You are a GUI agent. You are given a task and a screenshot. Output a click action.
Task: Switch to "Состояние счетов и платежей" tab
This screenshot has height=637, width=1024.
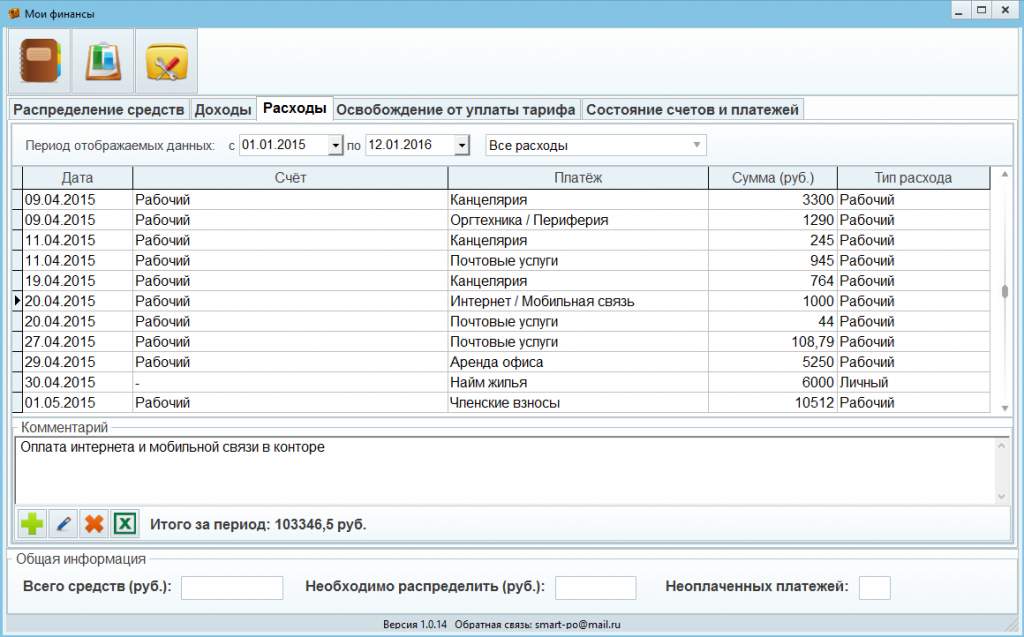click(x=692, y=110)
